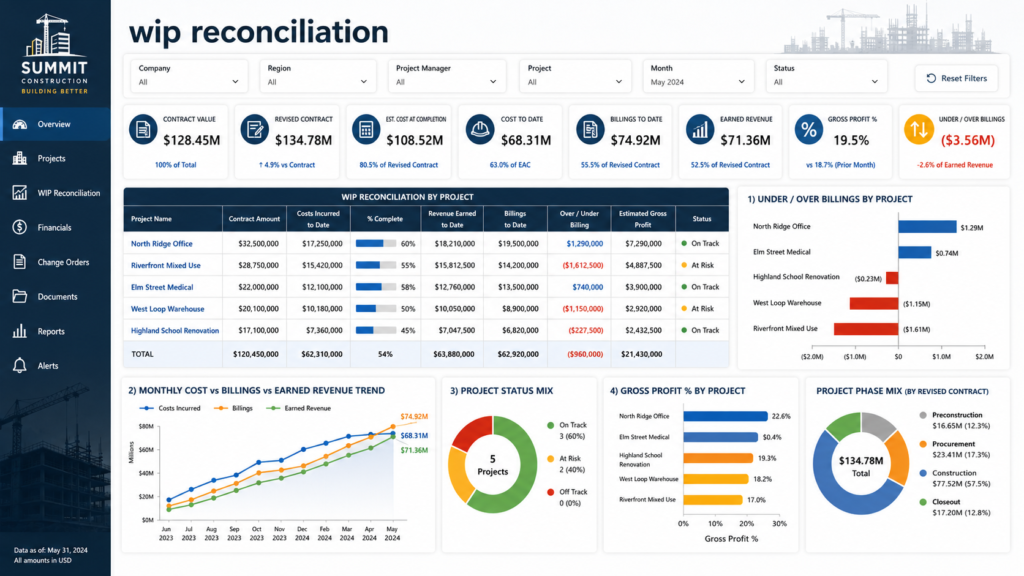Click the WIP Reconciliation chart icon
This screenshot has width=1024, height=576.
coord(20,193)
